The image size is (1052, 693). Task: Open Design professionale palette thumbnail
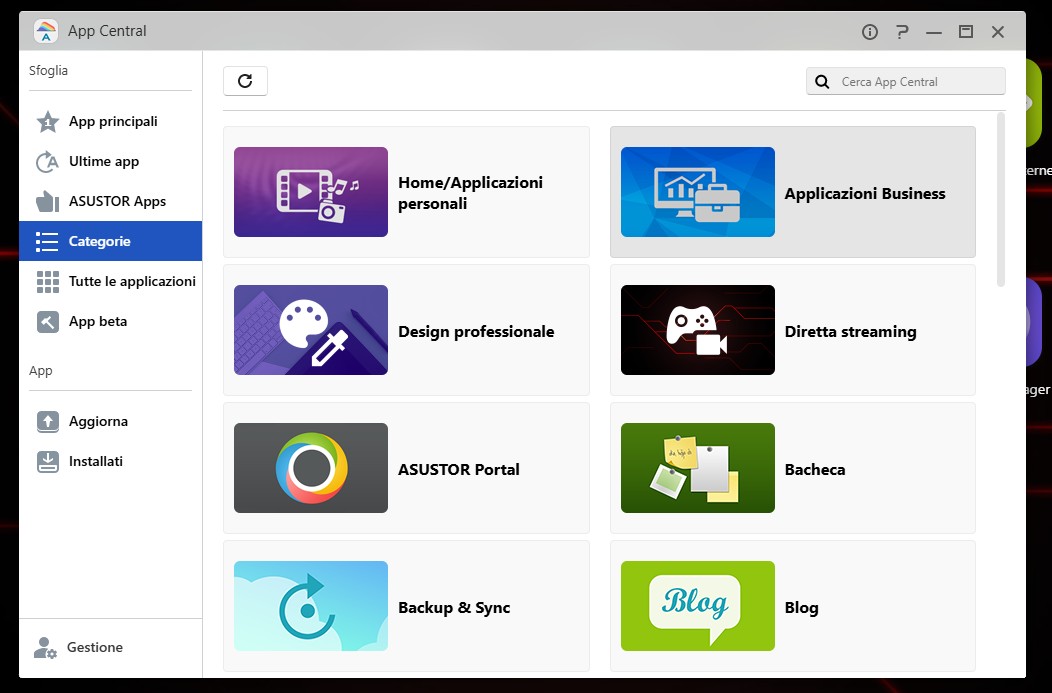pos(311,330)
